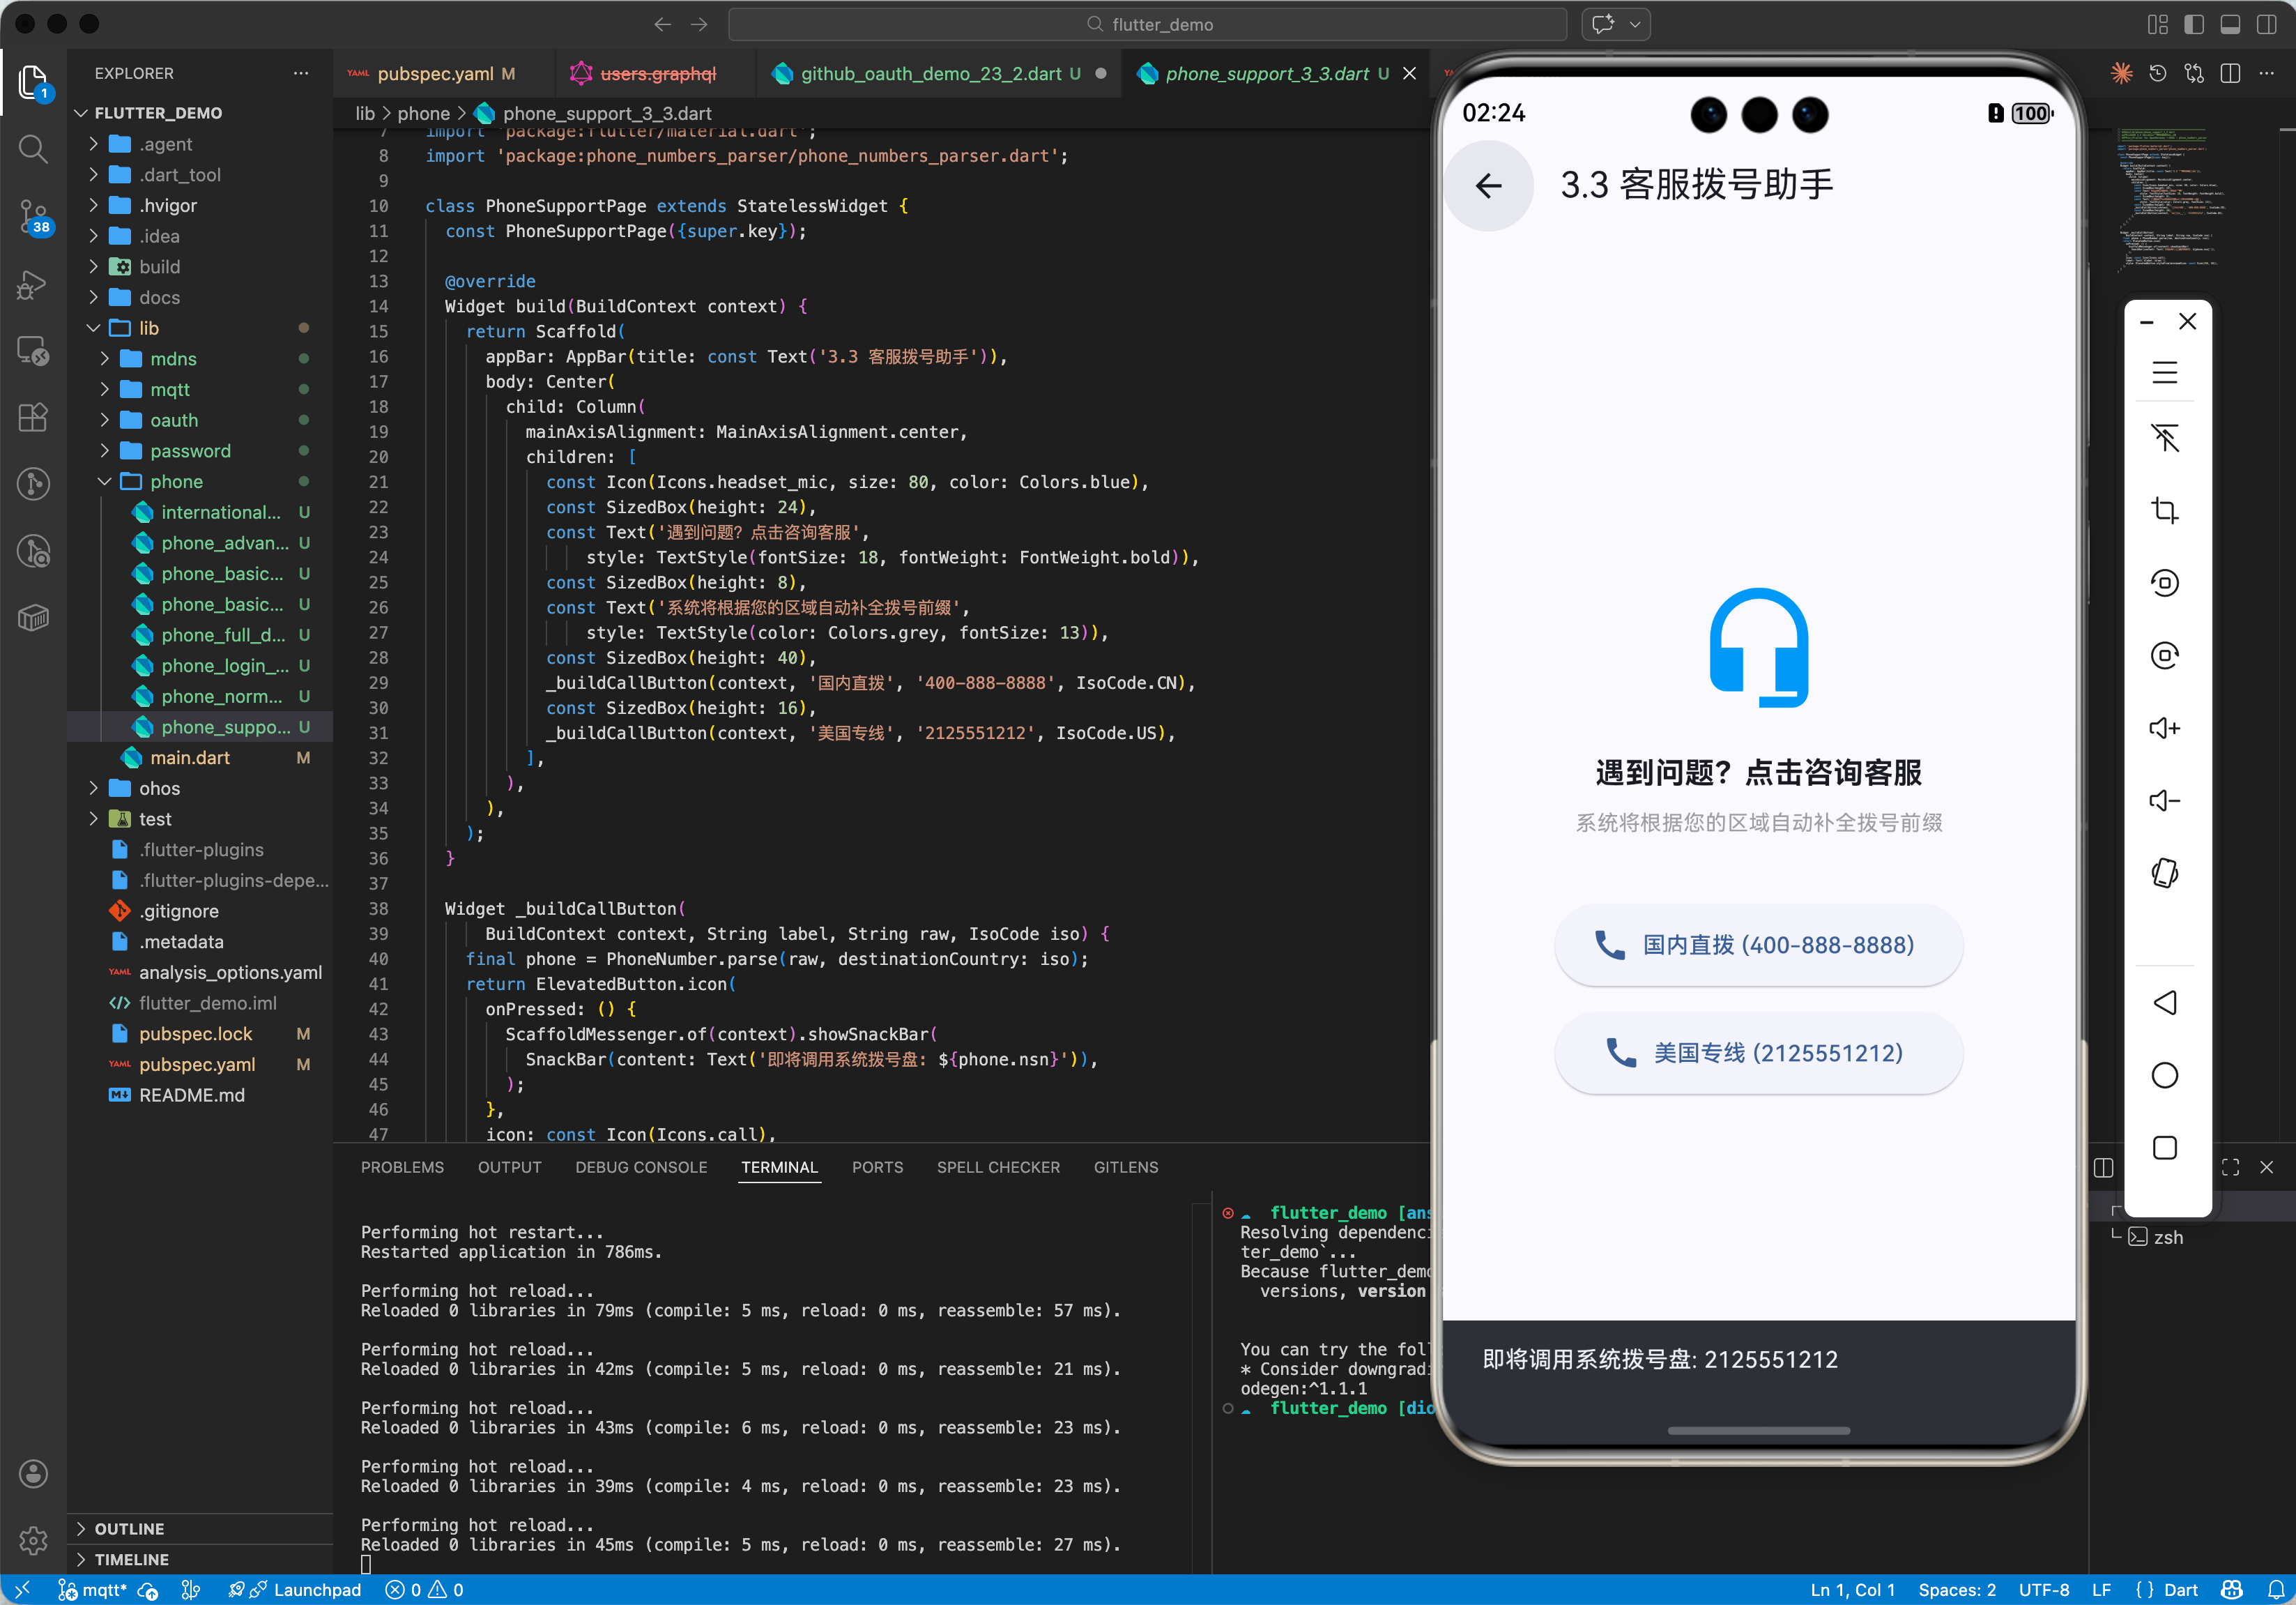Click emulator volume up icon
The width and height of the screenshot is (2296, 1605).
coord(2164,728)
